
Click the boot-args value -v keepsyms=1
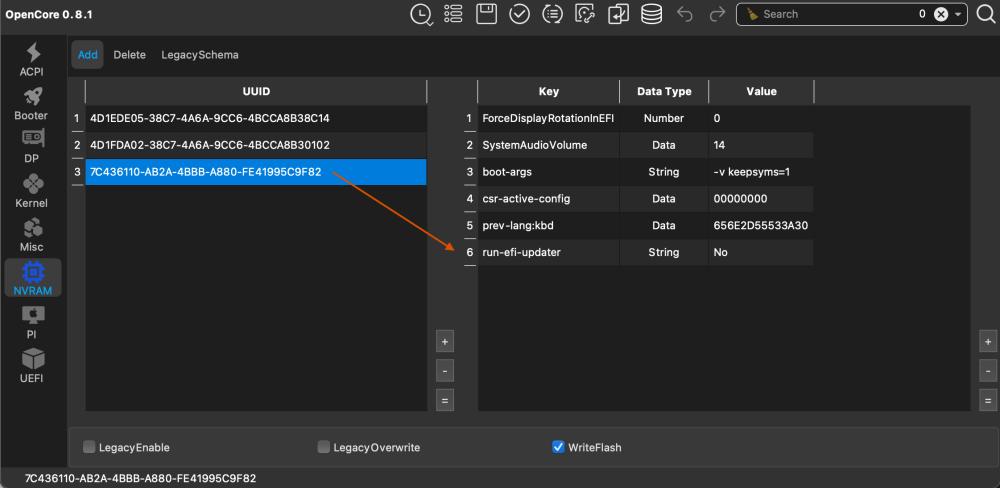pyautogui.click(x=761, y=172)
